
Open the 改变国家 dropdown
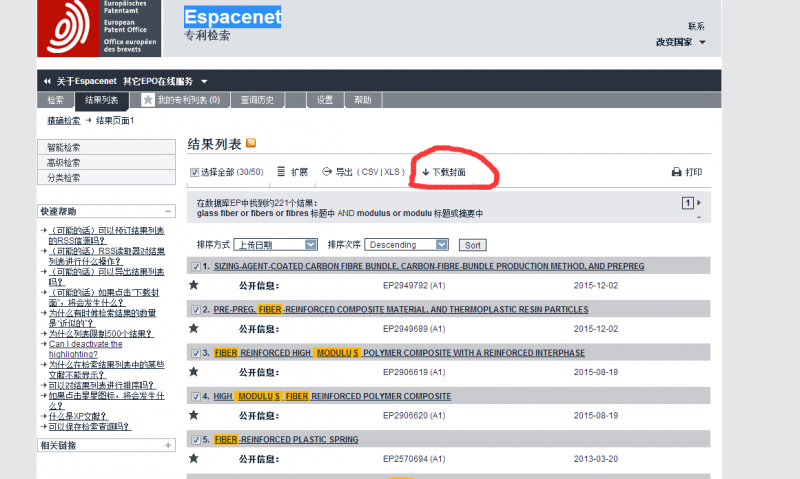pyautogui.click(x=681, y=42)
